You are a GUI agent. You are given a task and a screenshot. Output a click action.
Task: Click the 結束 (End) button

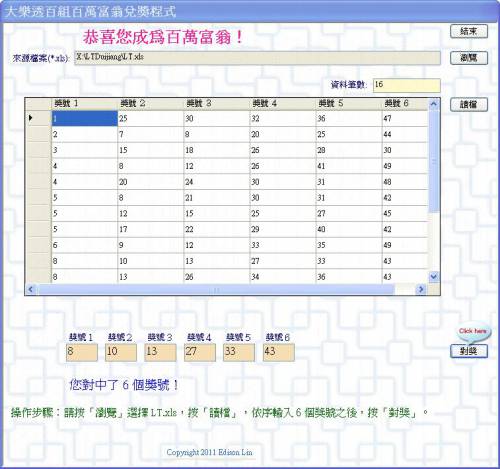click(x=469, y=32)
